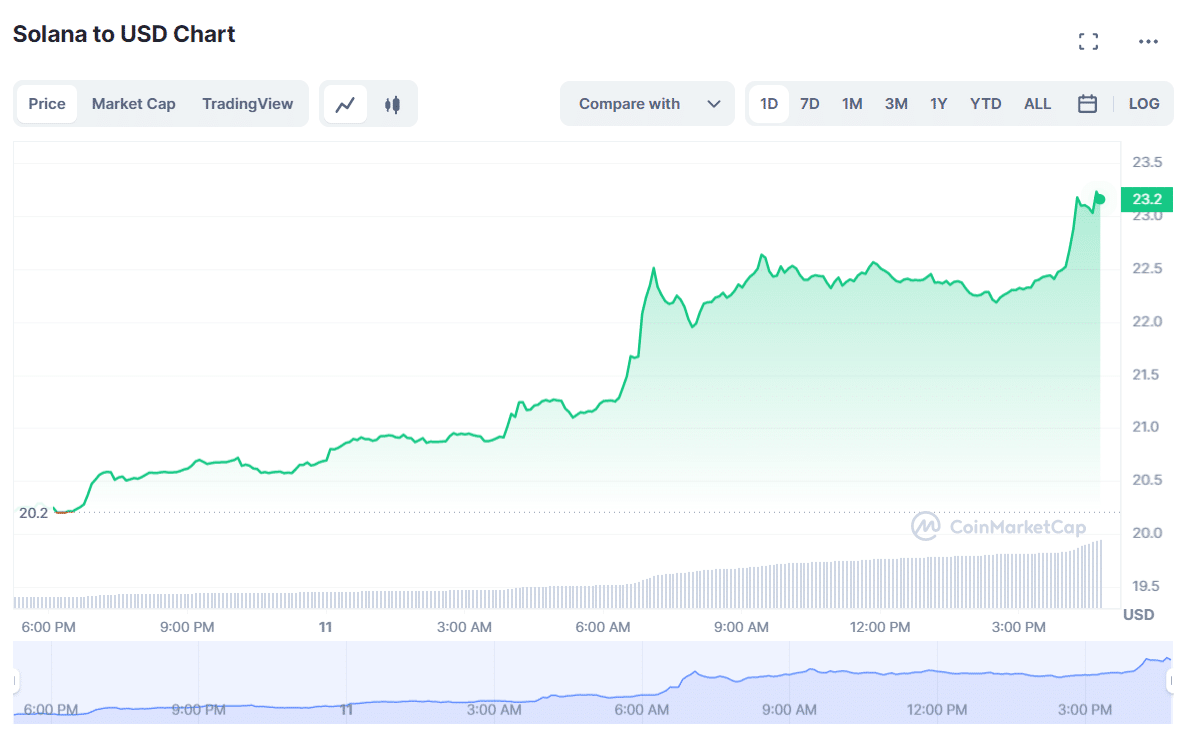Toggle LOG scale on the chart

[x=1144, y=104]
